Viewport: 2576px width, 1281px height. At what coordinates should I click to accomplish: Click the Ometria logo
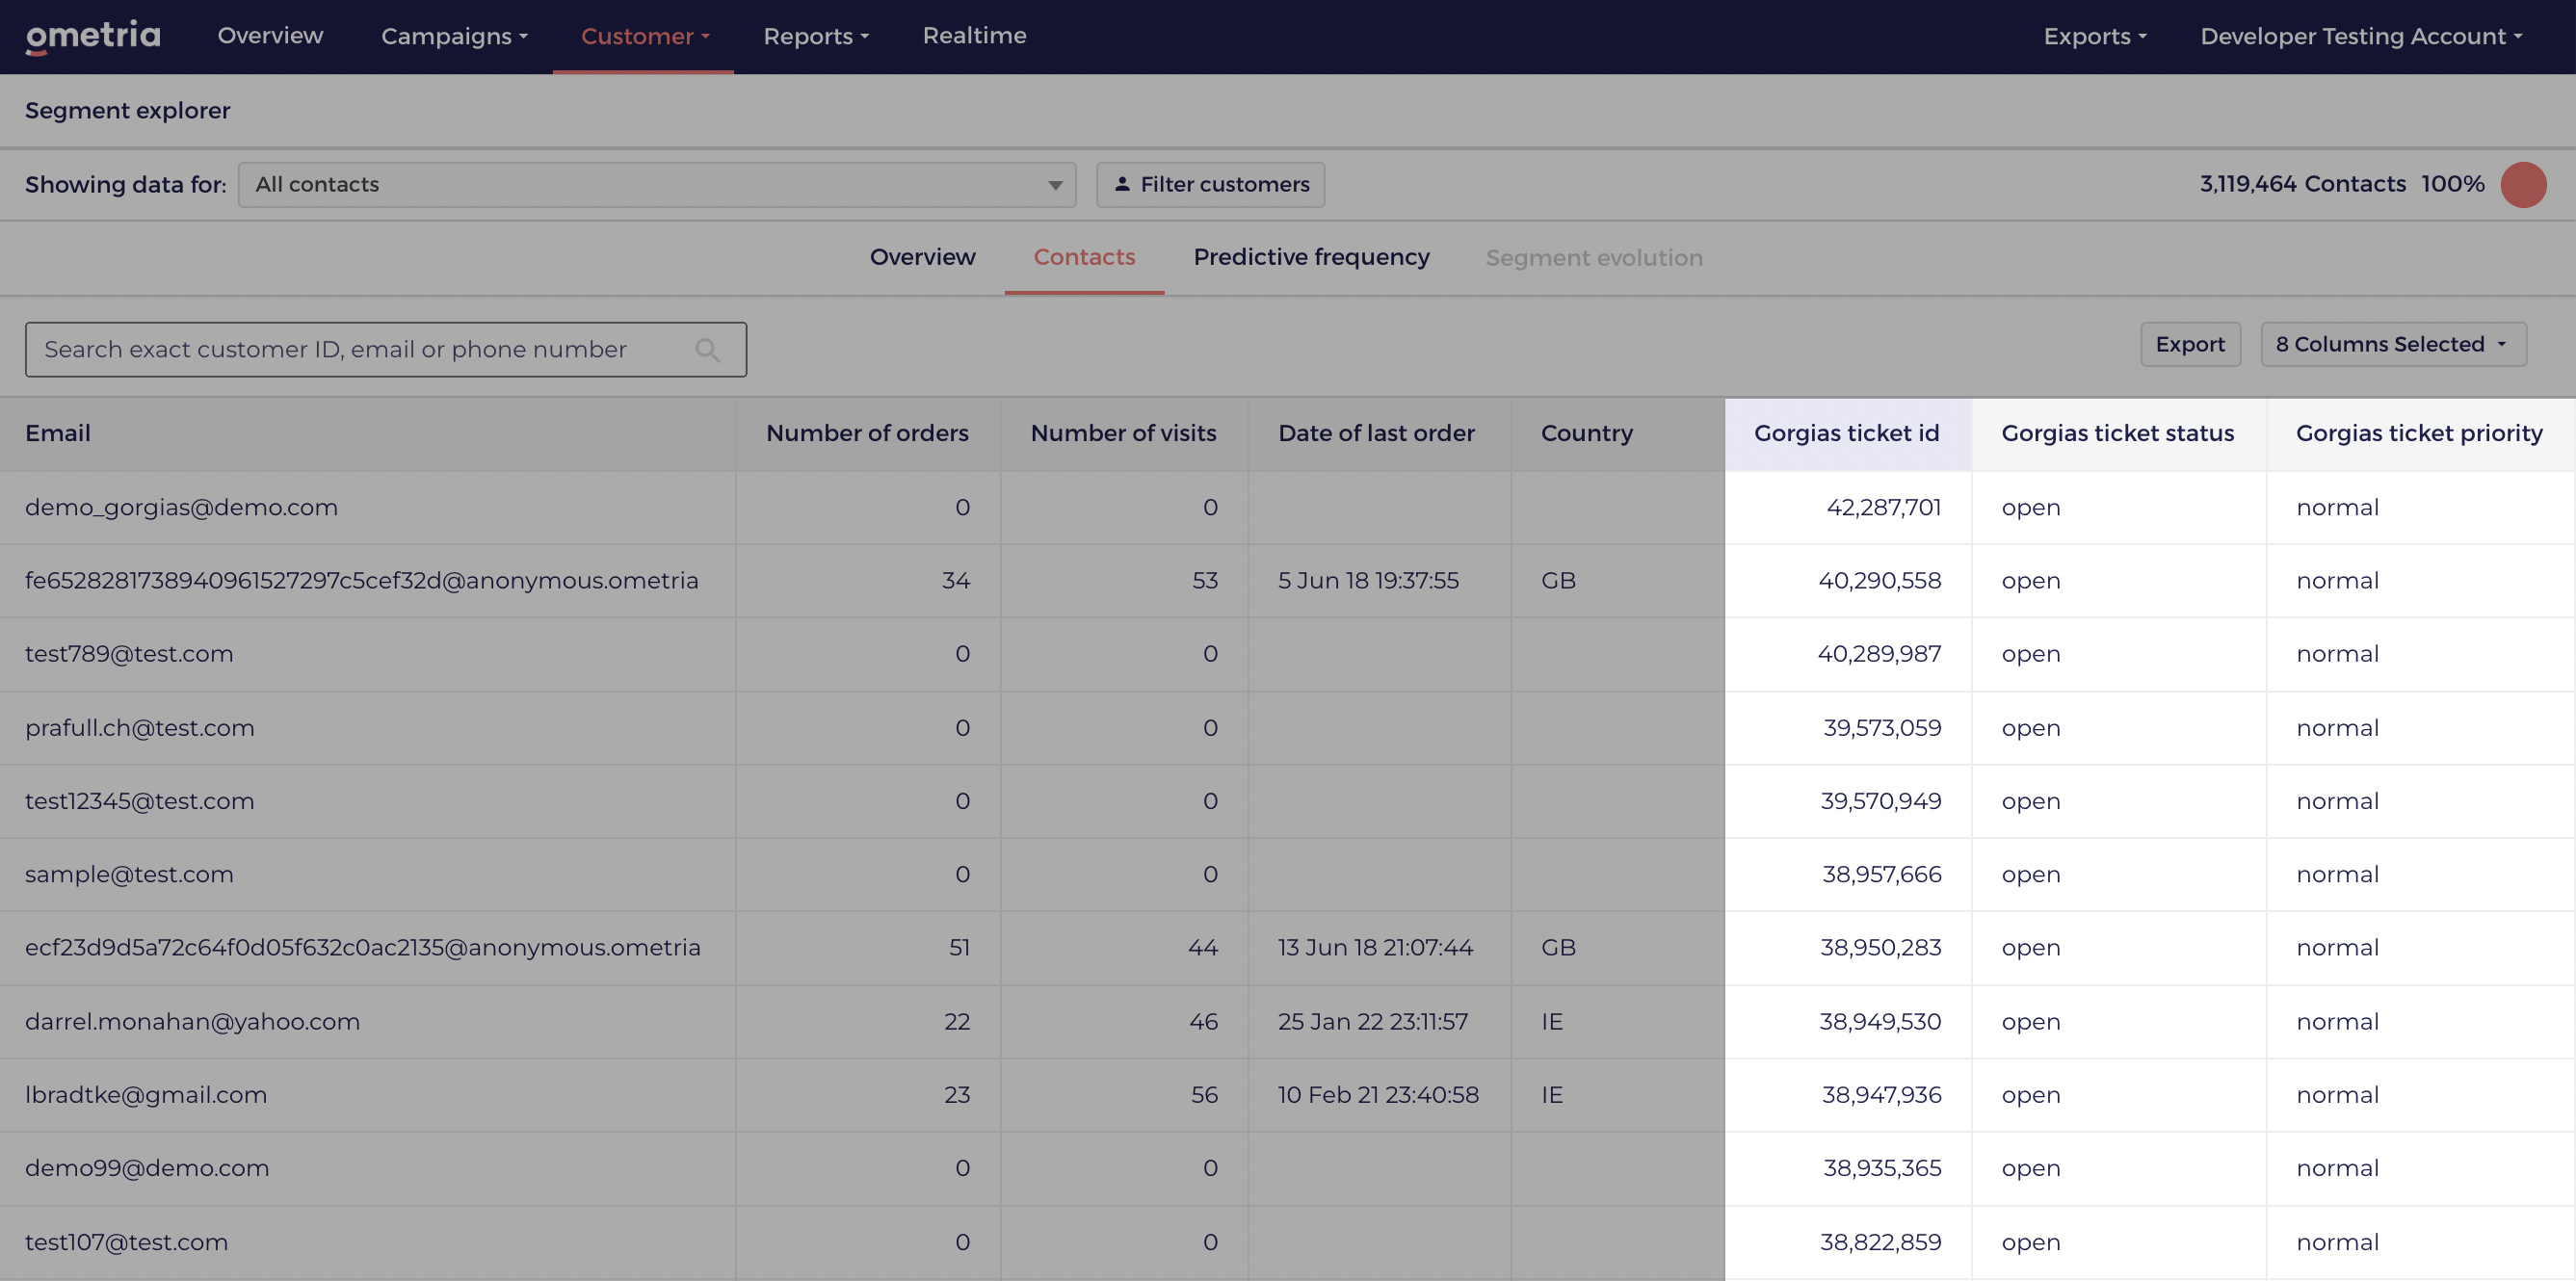(93, 36)
